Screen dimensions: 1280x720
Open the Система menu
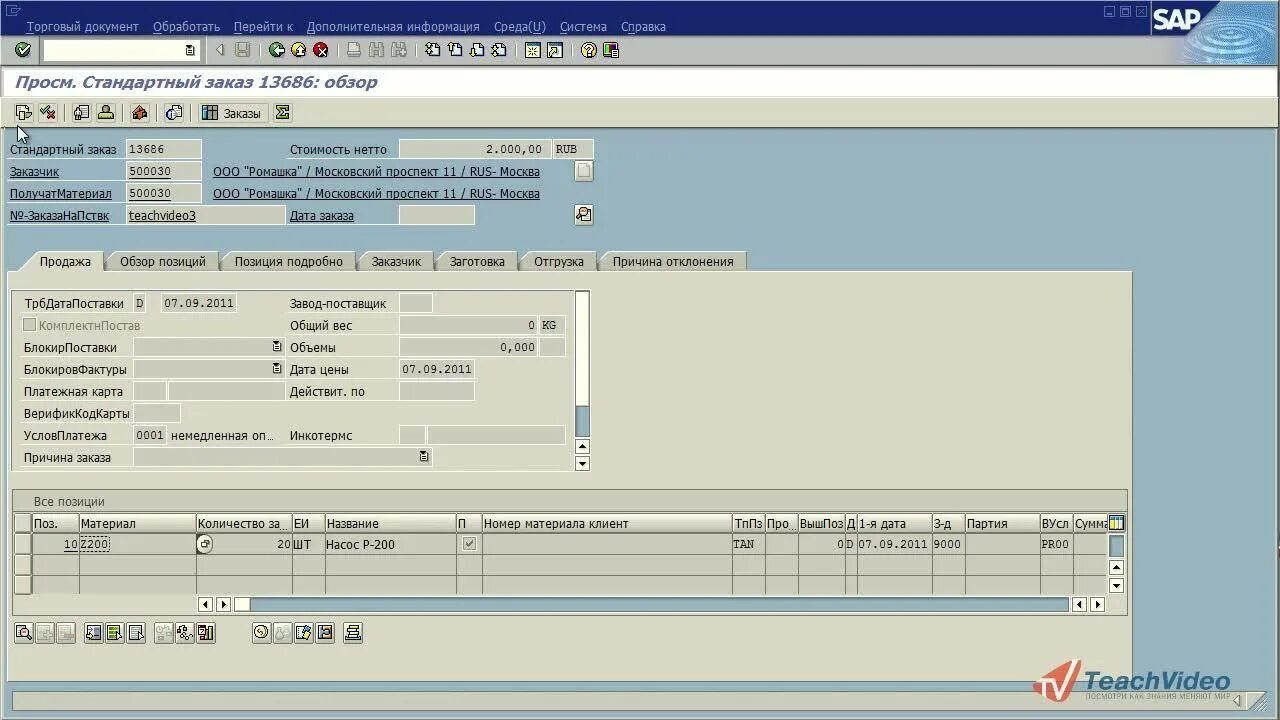(583, 27)
